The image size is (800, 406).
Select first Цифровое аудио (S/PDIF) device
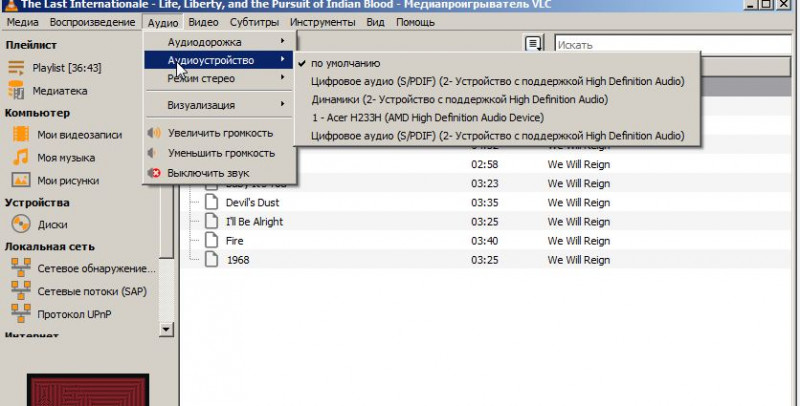click(x=497, y=81)
